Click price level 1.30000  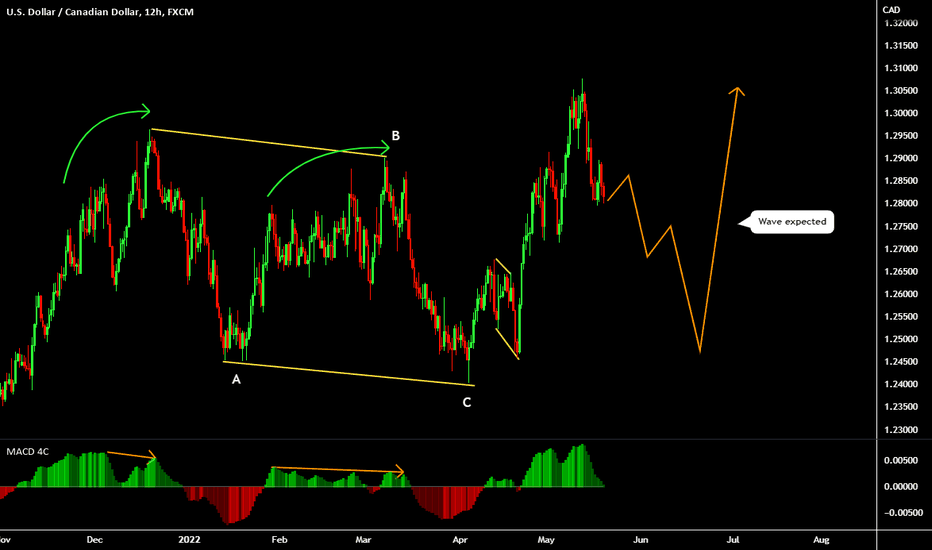(900, 114)
